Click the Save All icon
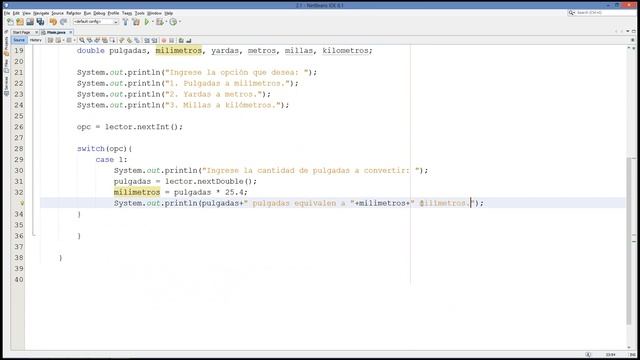This screenshot has width=640, height=360. (40, 22)
